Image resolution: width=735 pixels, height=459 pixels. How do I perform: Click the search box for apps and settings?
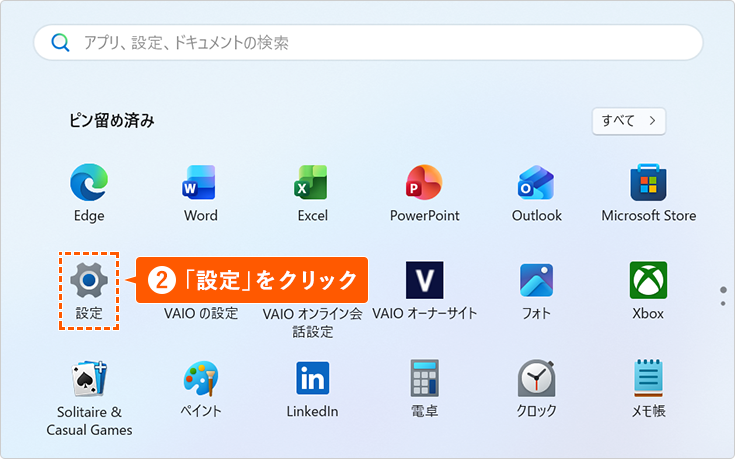380,43
